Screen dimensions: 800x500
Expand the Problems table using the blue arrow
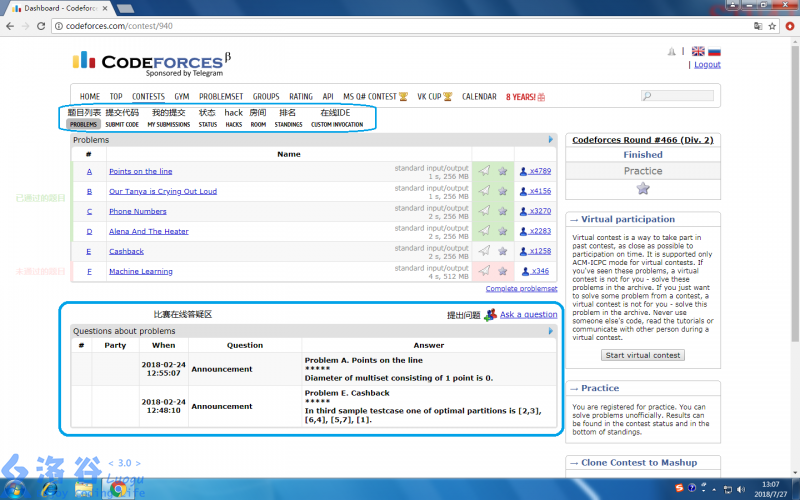[550, 140]
